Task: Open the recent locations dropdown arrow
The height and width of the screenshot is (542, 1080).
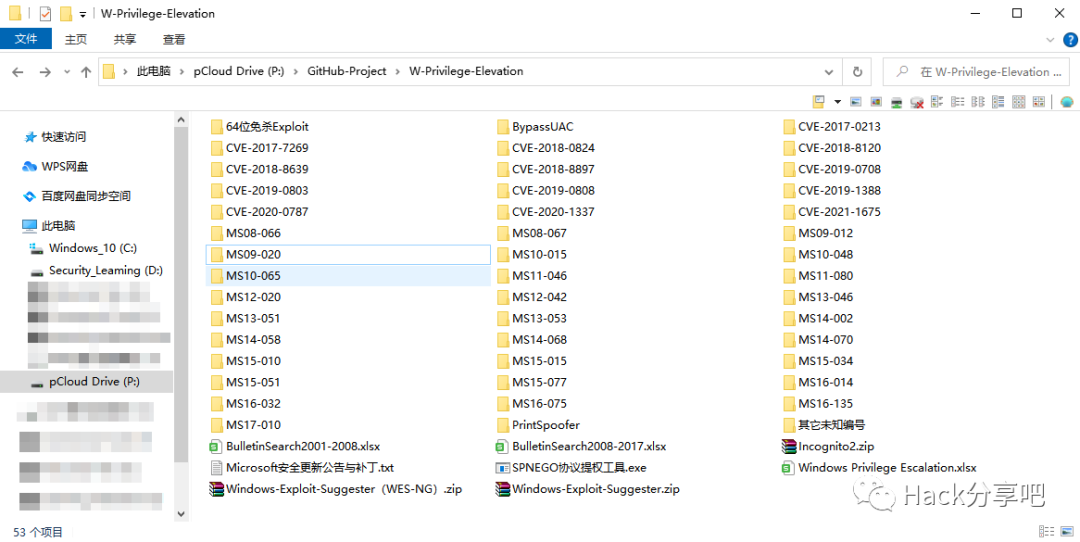Action: click(x=67, y=72)
